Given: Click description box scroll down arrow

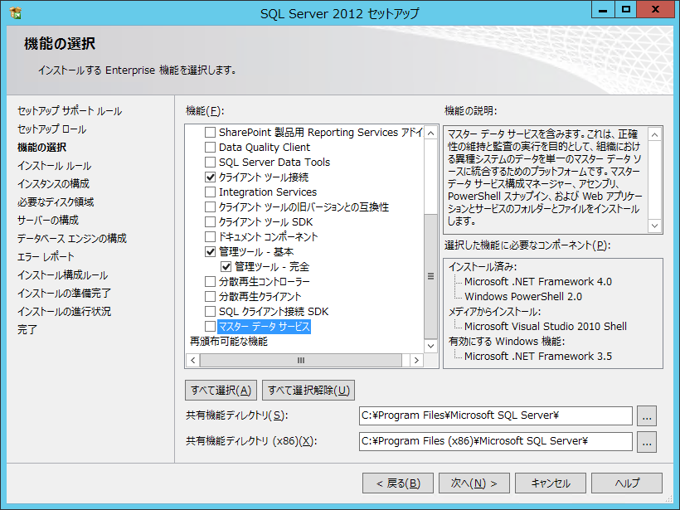Looking at the screenshot, I should coord(655,226).
